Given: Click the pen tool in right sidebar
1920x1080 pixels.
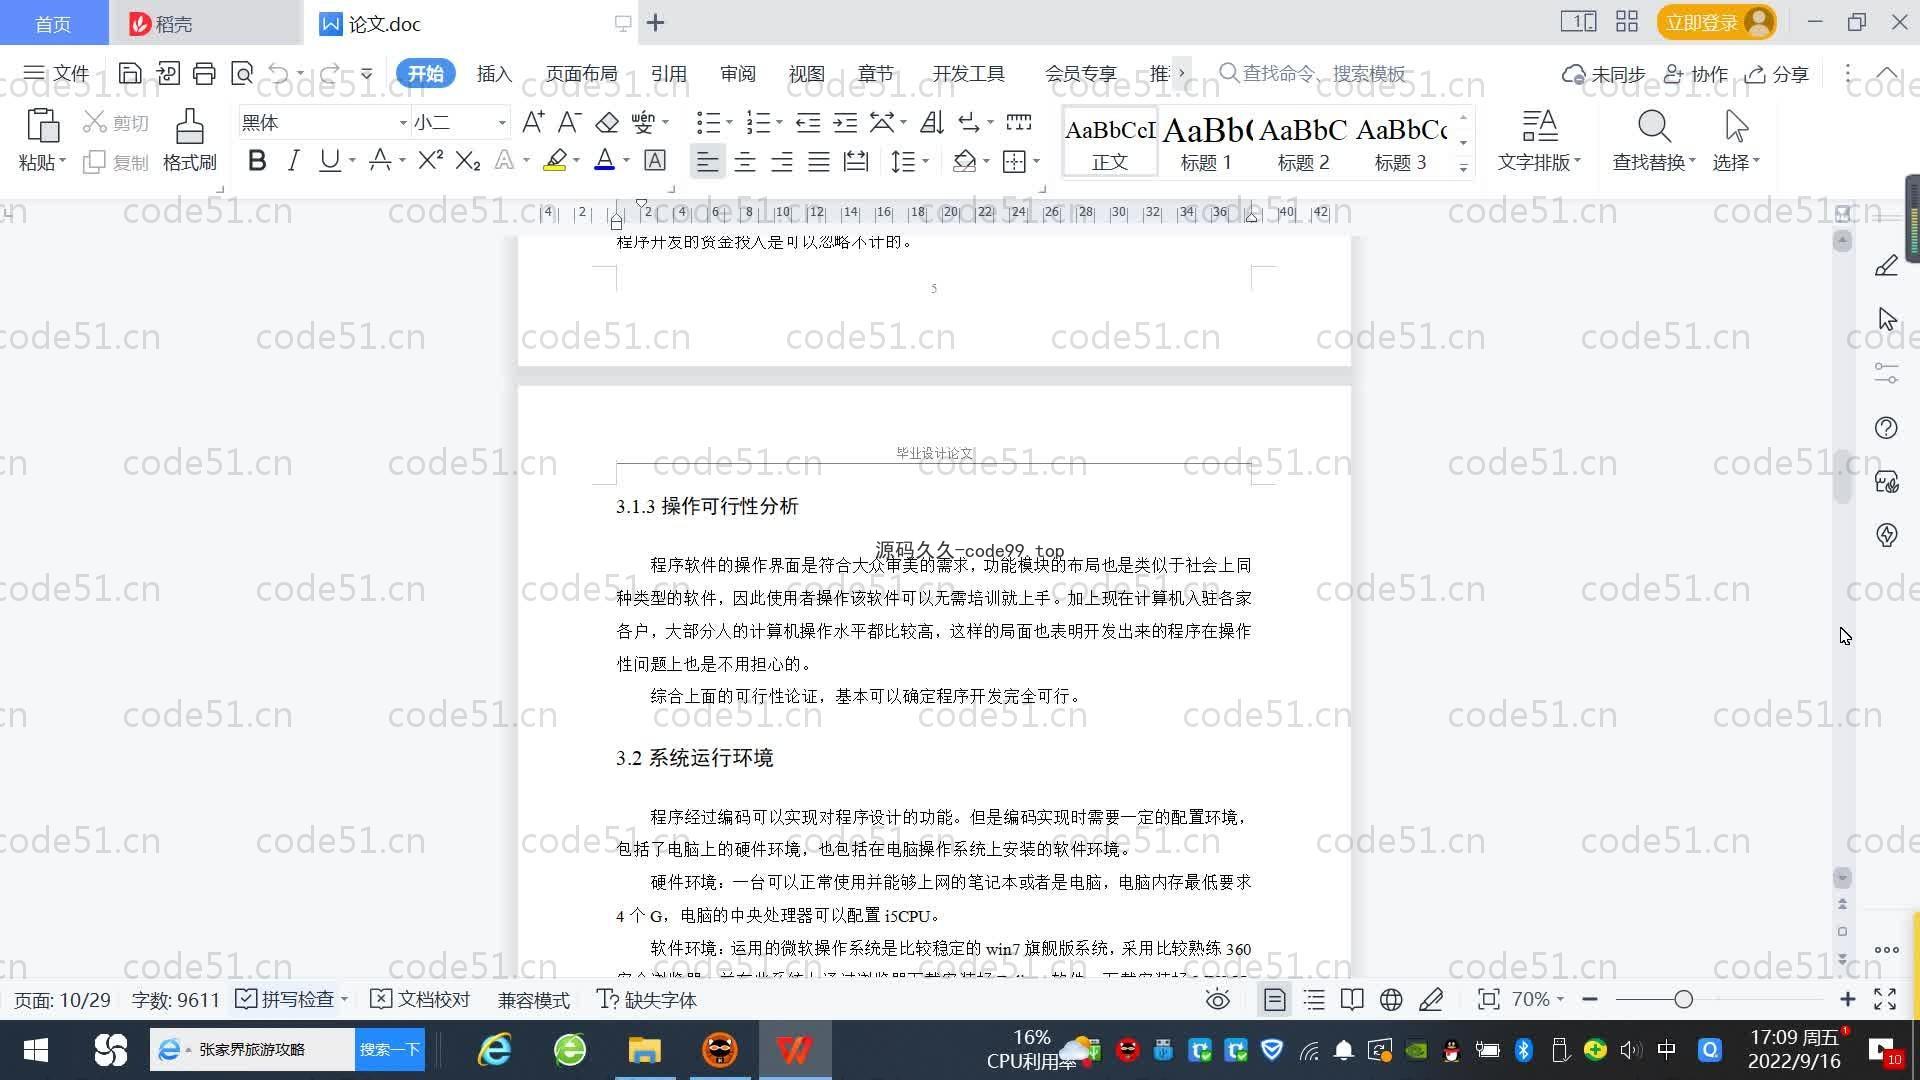Looking at the screenshot, I should pos(1886,266).
